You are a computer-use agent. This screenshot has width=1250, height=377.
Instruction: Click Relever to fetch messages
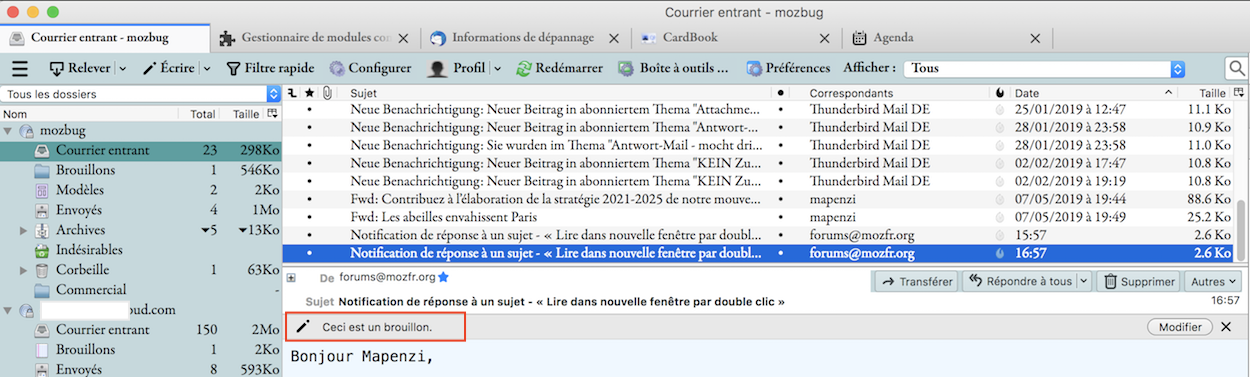(80, 68)
